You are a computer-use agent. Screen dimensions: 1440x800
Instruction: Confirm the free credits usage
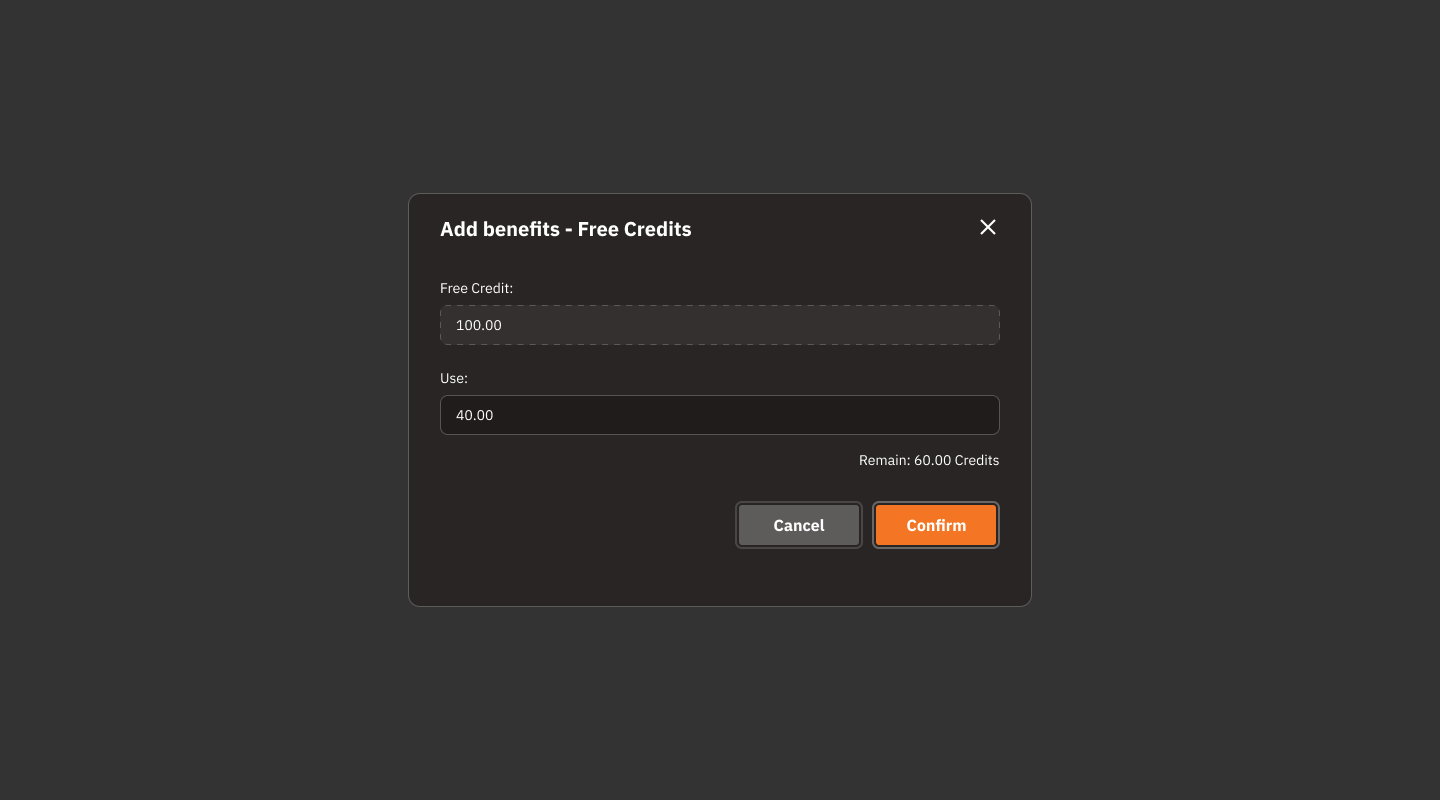pos(936,525)
